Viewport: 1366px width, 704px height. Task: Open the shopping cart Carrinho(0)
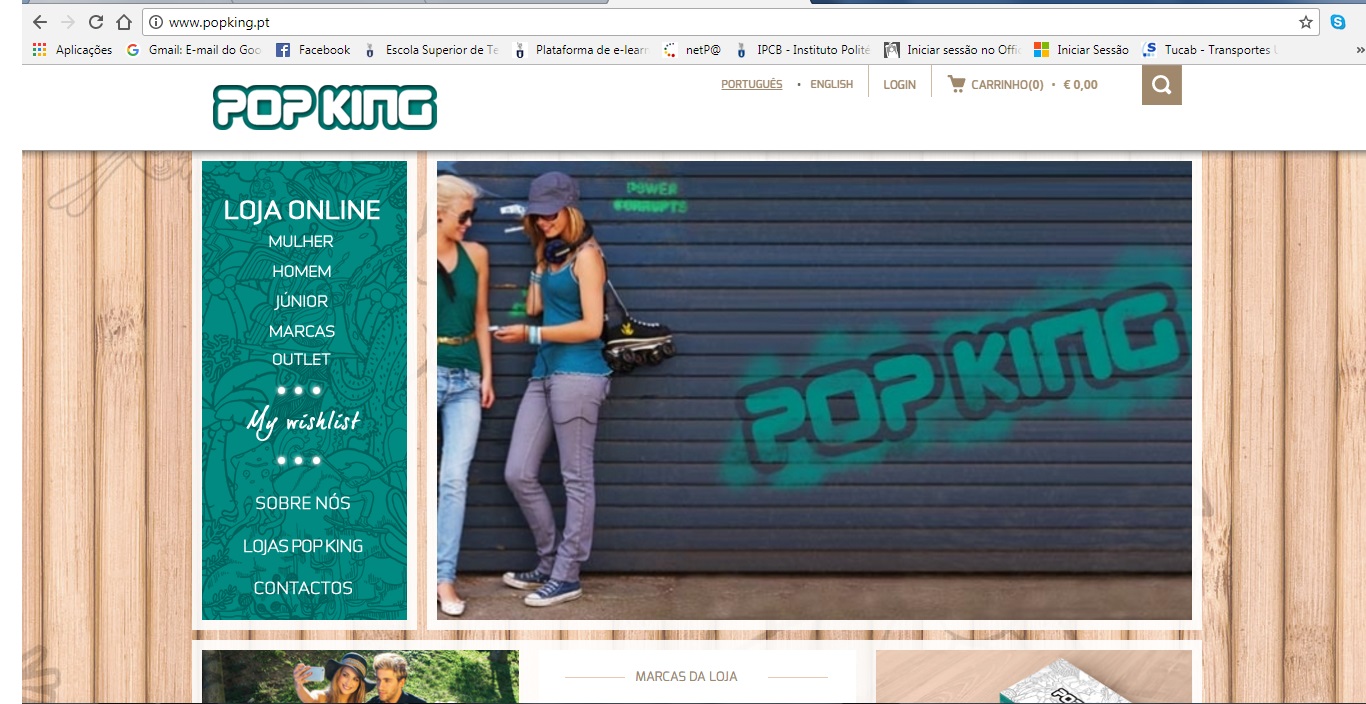coord(996,85)
